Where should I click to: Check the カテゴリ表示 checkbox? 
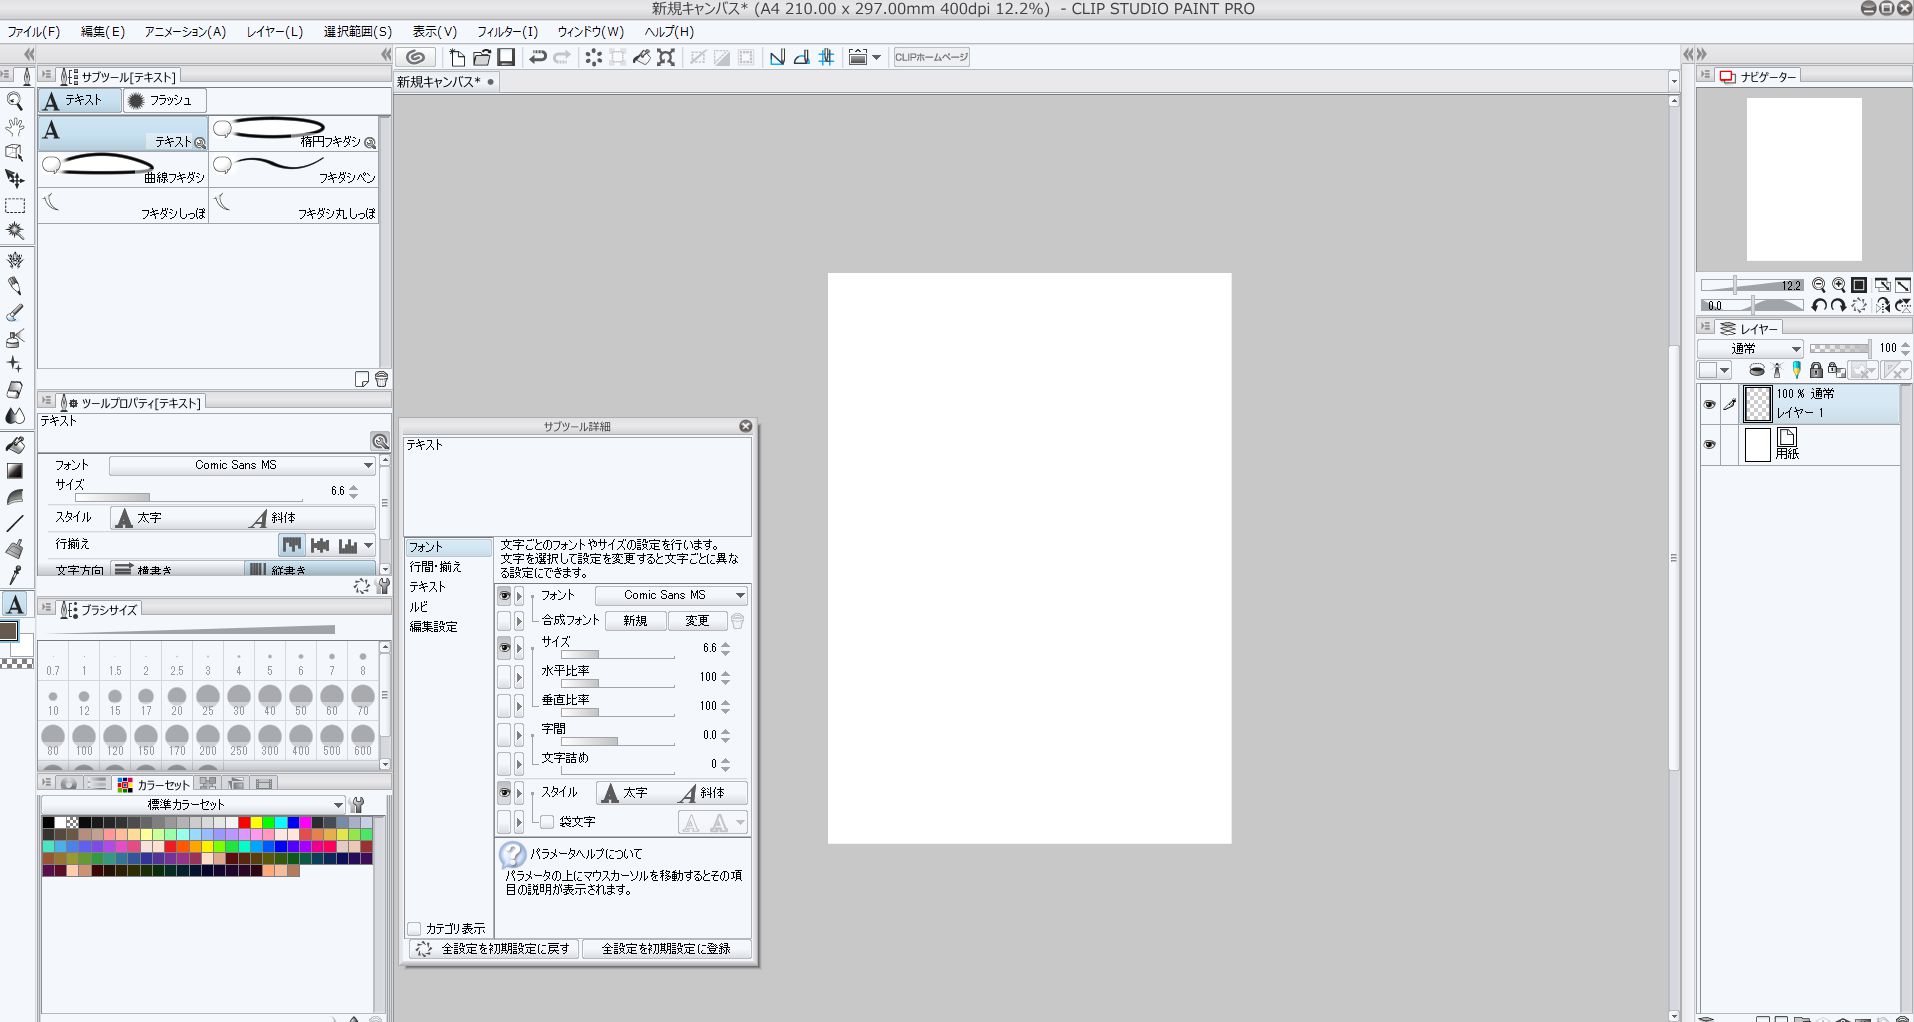click(x=414, y=929)
